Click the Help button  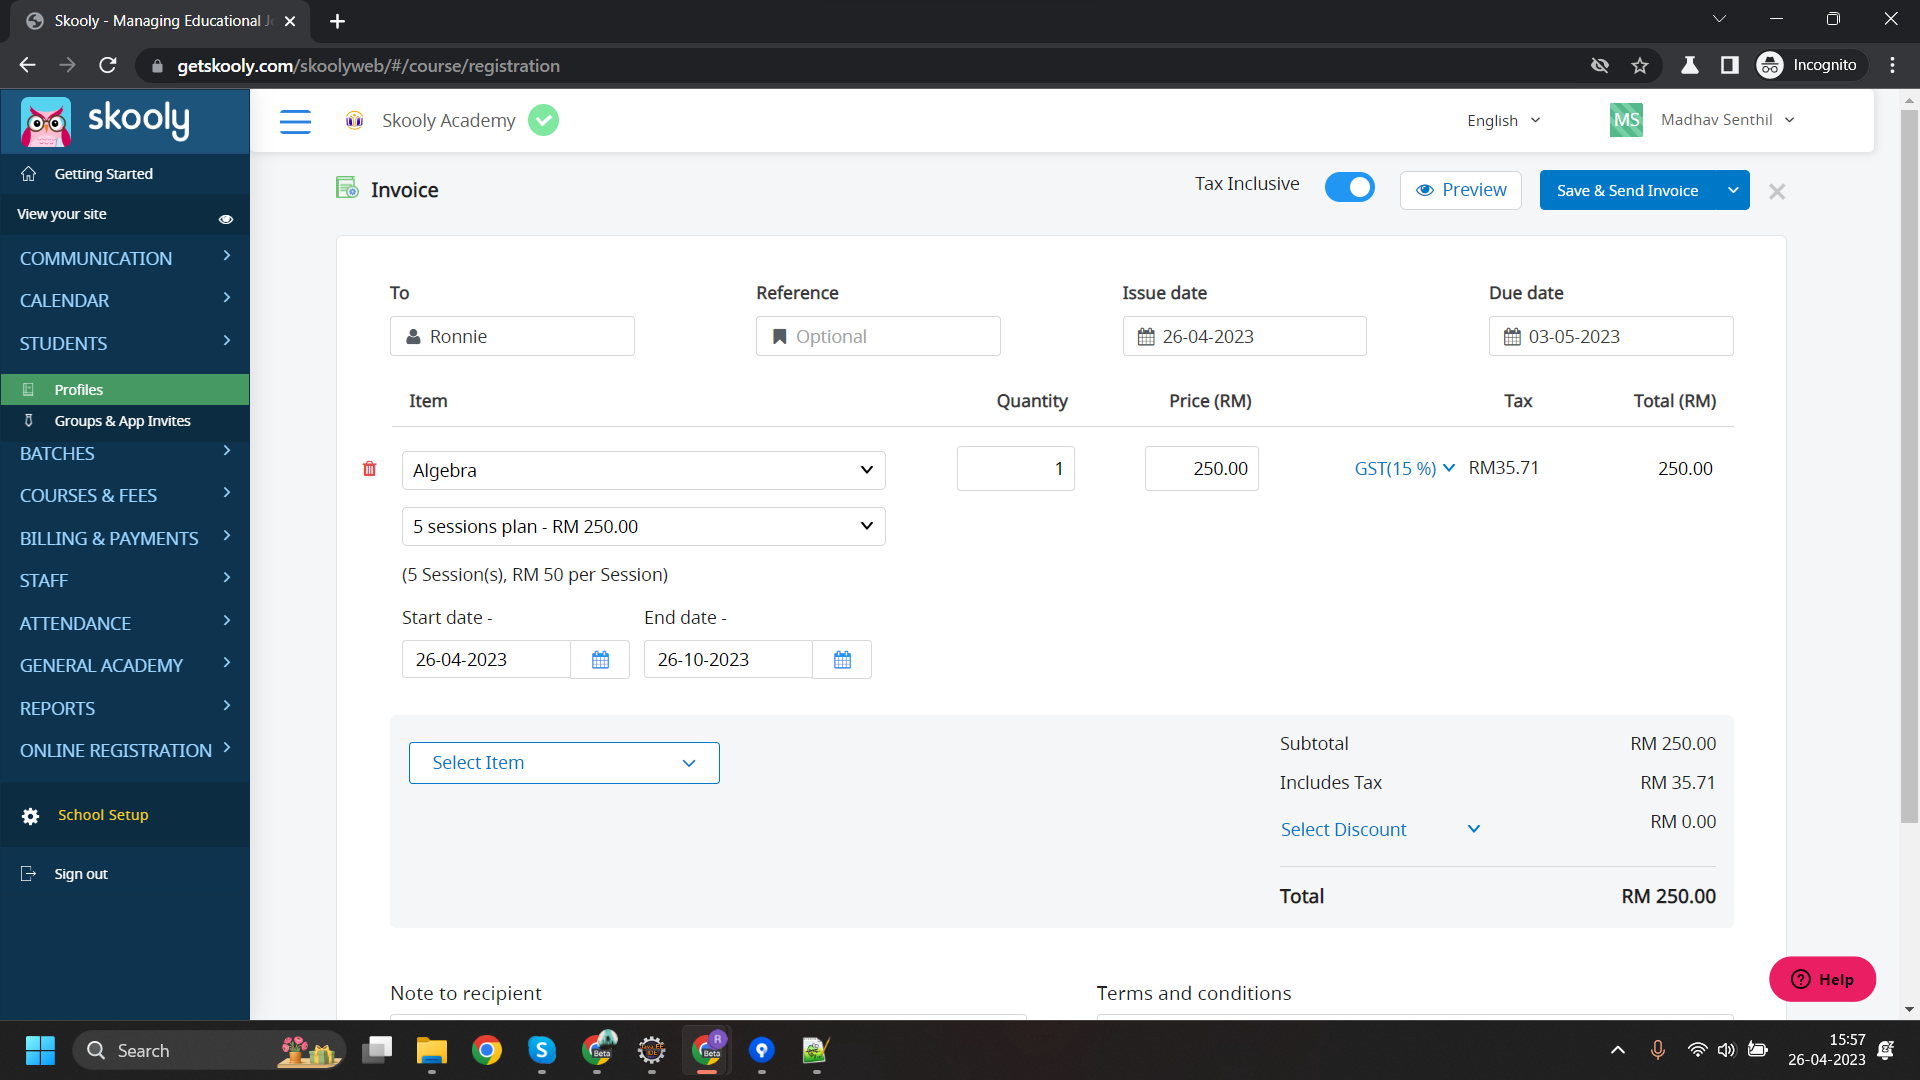[1822, 979]
